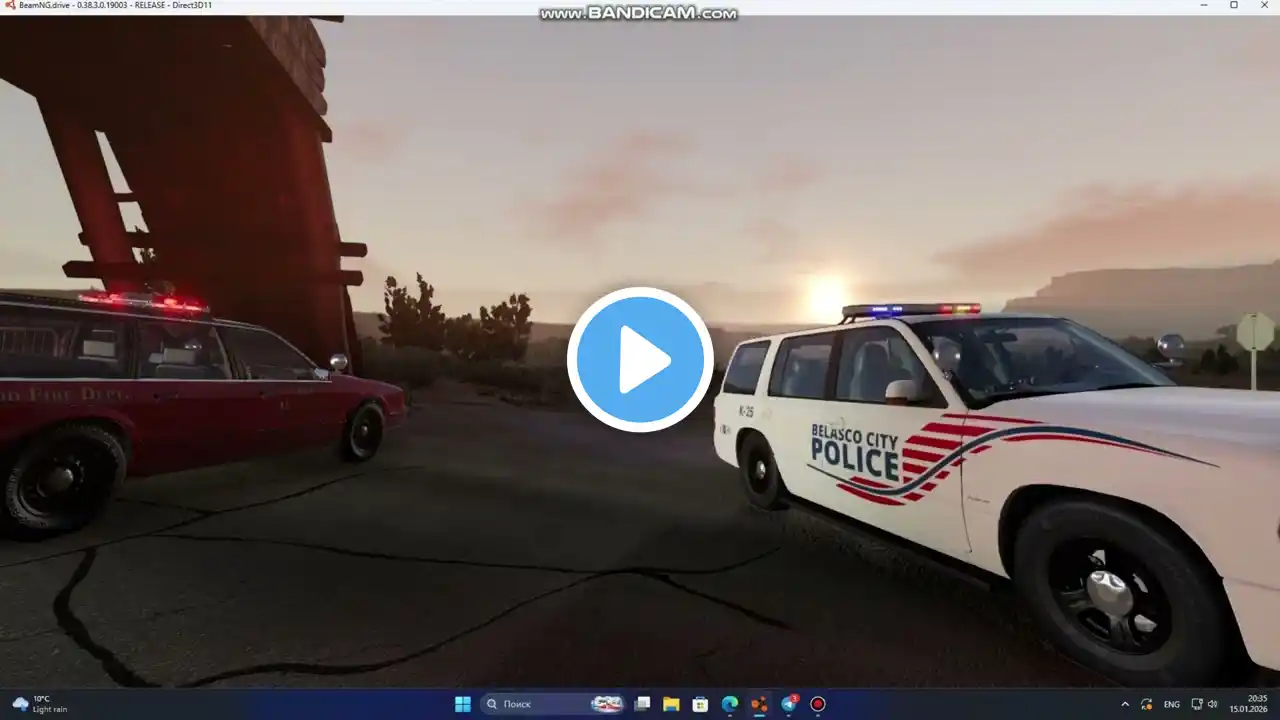Maximize the BeamNG.drive window
The width and height of the screenshot is (1280, 720).
pos(1234,5)
